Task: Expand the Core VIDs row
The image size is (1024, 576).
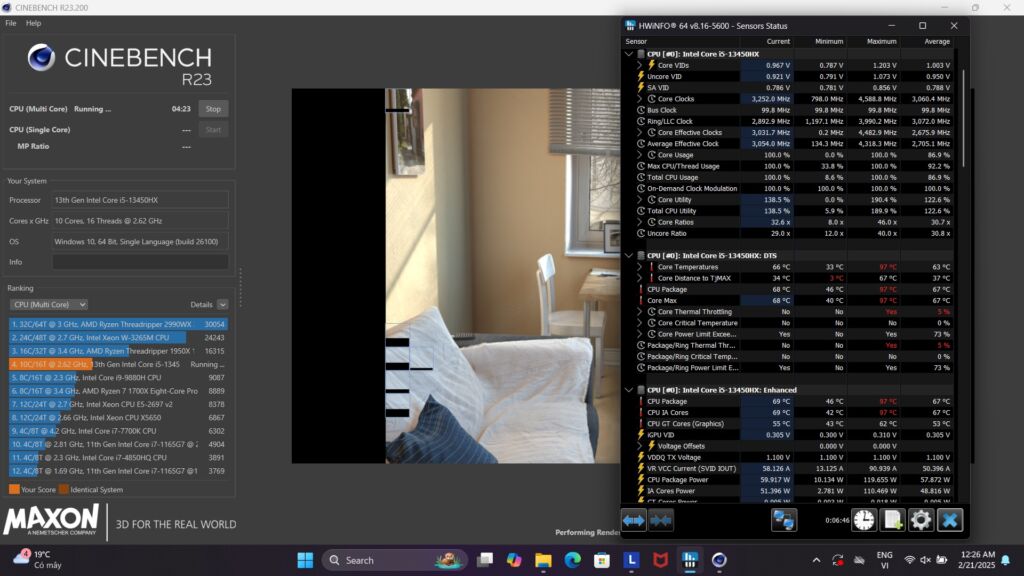Action: 639,65
